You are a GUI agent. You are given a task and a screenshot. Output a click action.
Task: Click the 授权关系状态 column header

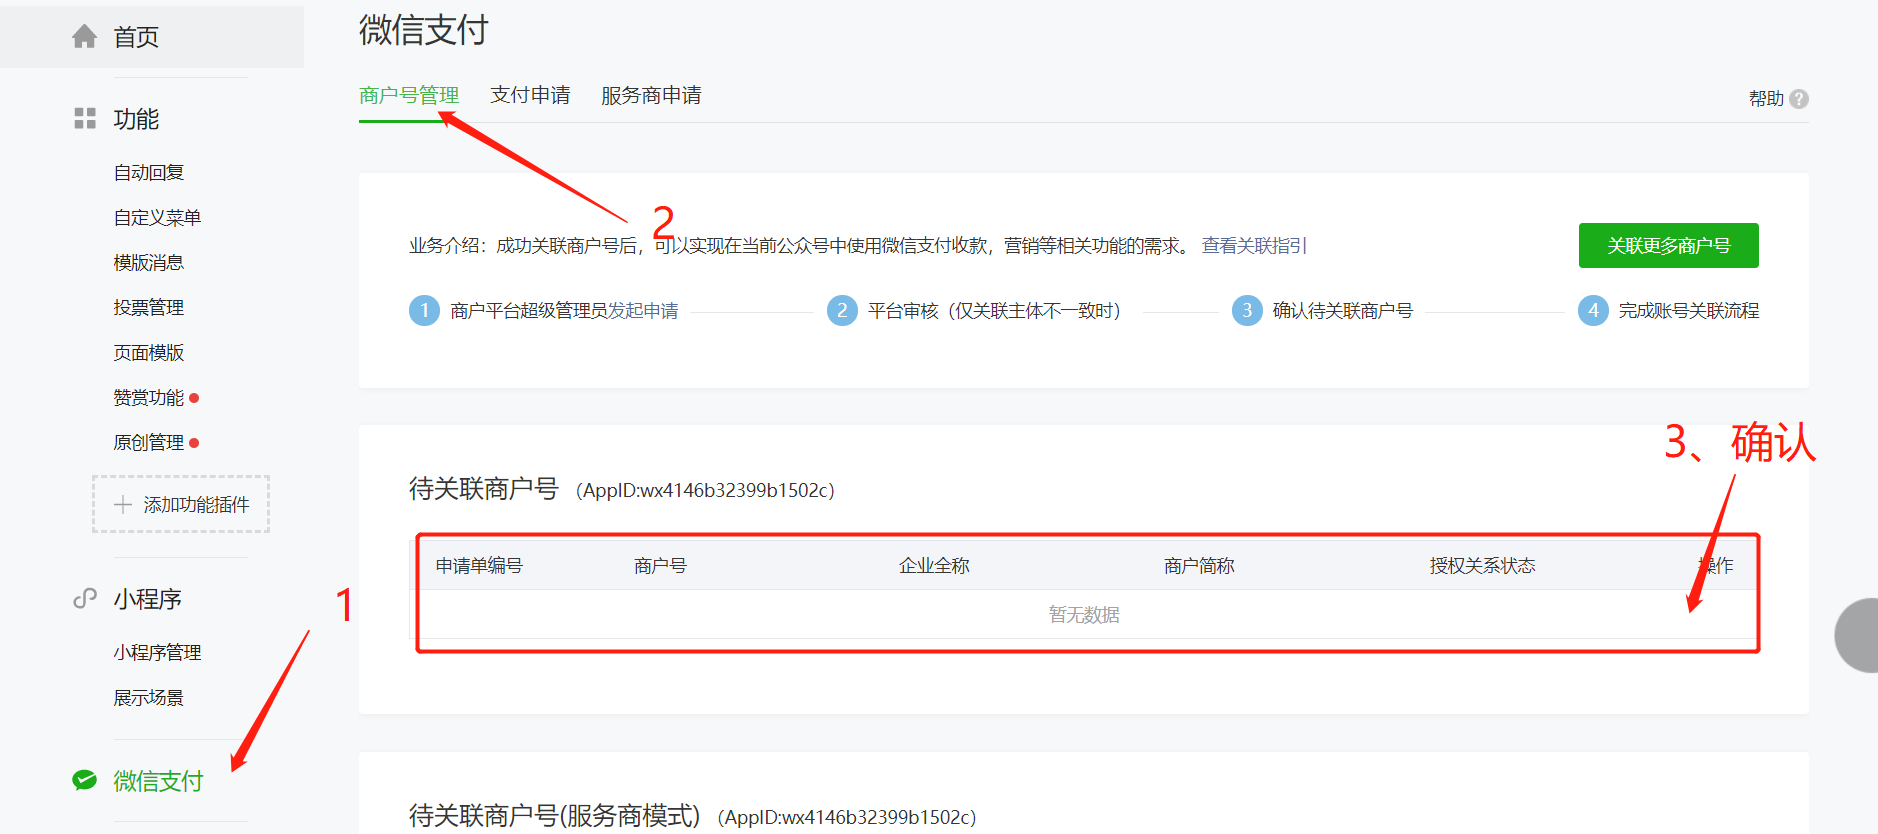[x=1482, y=566]
